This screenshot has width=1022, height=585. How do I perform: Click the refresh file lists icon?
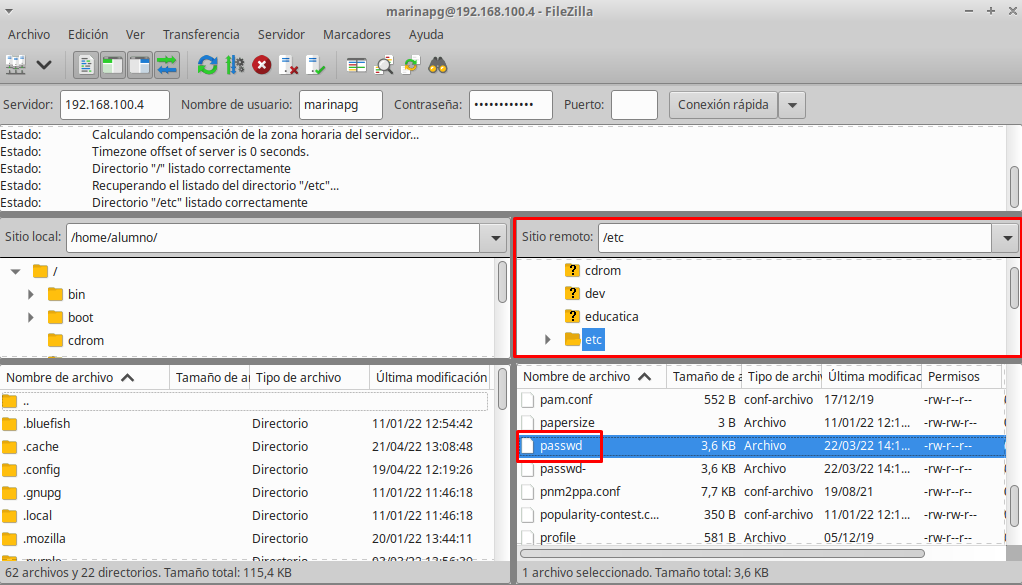tap(207, 65)
